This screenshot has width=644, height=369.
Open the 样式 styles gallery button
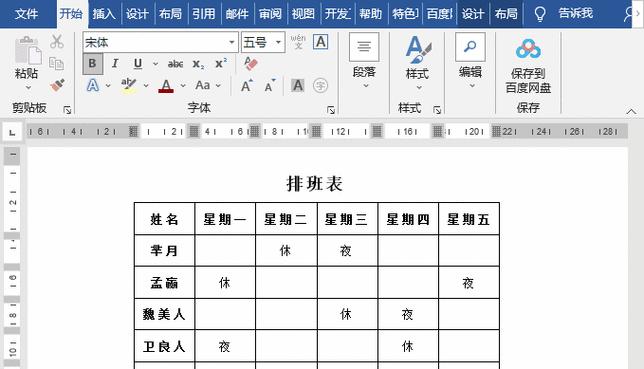(x=417, y=62)
